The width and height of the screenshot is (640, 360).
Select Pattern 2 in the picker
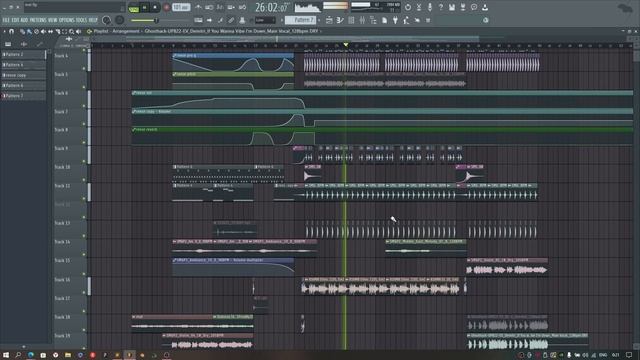pos(23,54)
